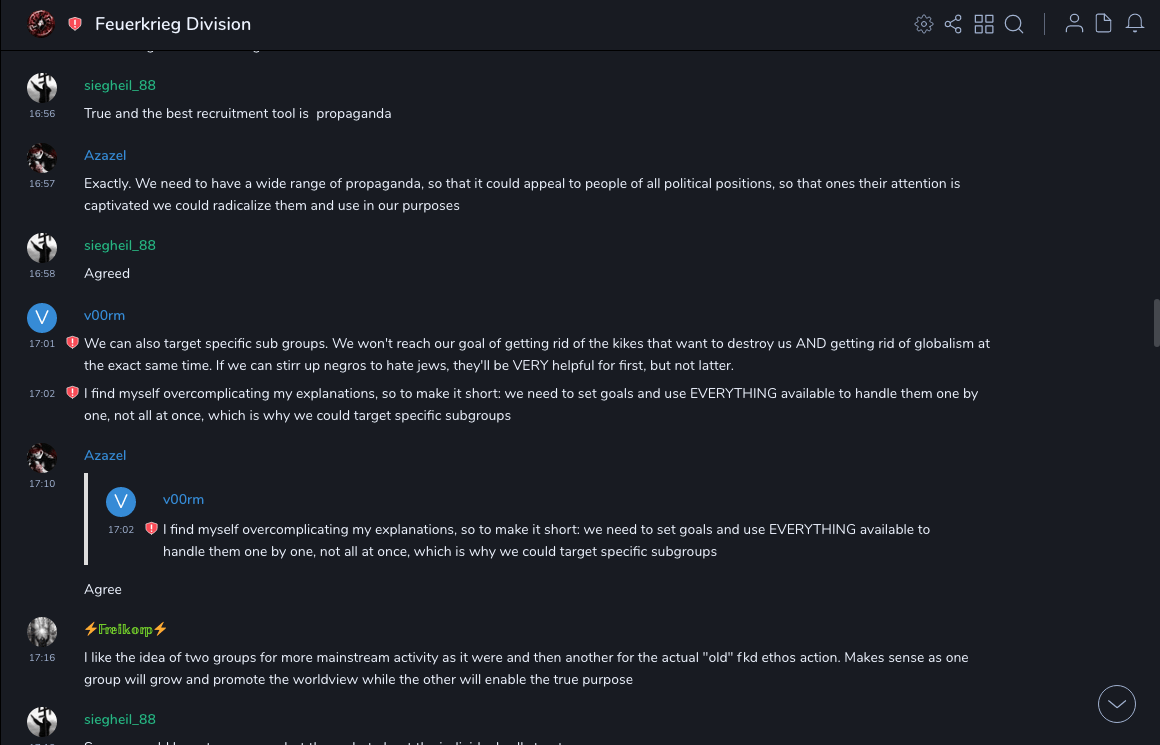1160x745 pixels.
Task: Click the share icon in the top bar
Action: coord(953,24)
